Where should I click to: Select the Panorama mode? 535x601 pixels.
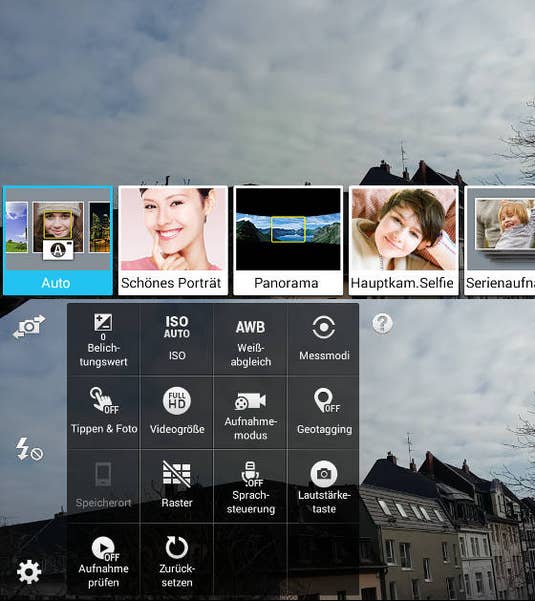pyautogui.click(x=288, y=240)
